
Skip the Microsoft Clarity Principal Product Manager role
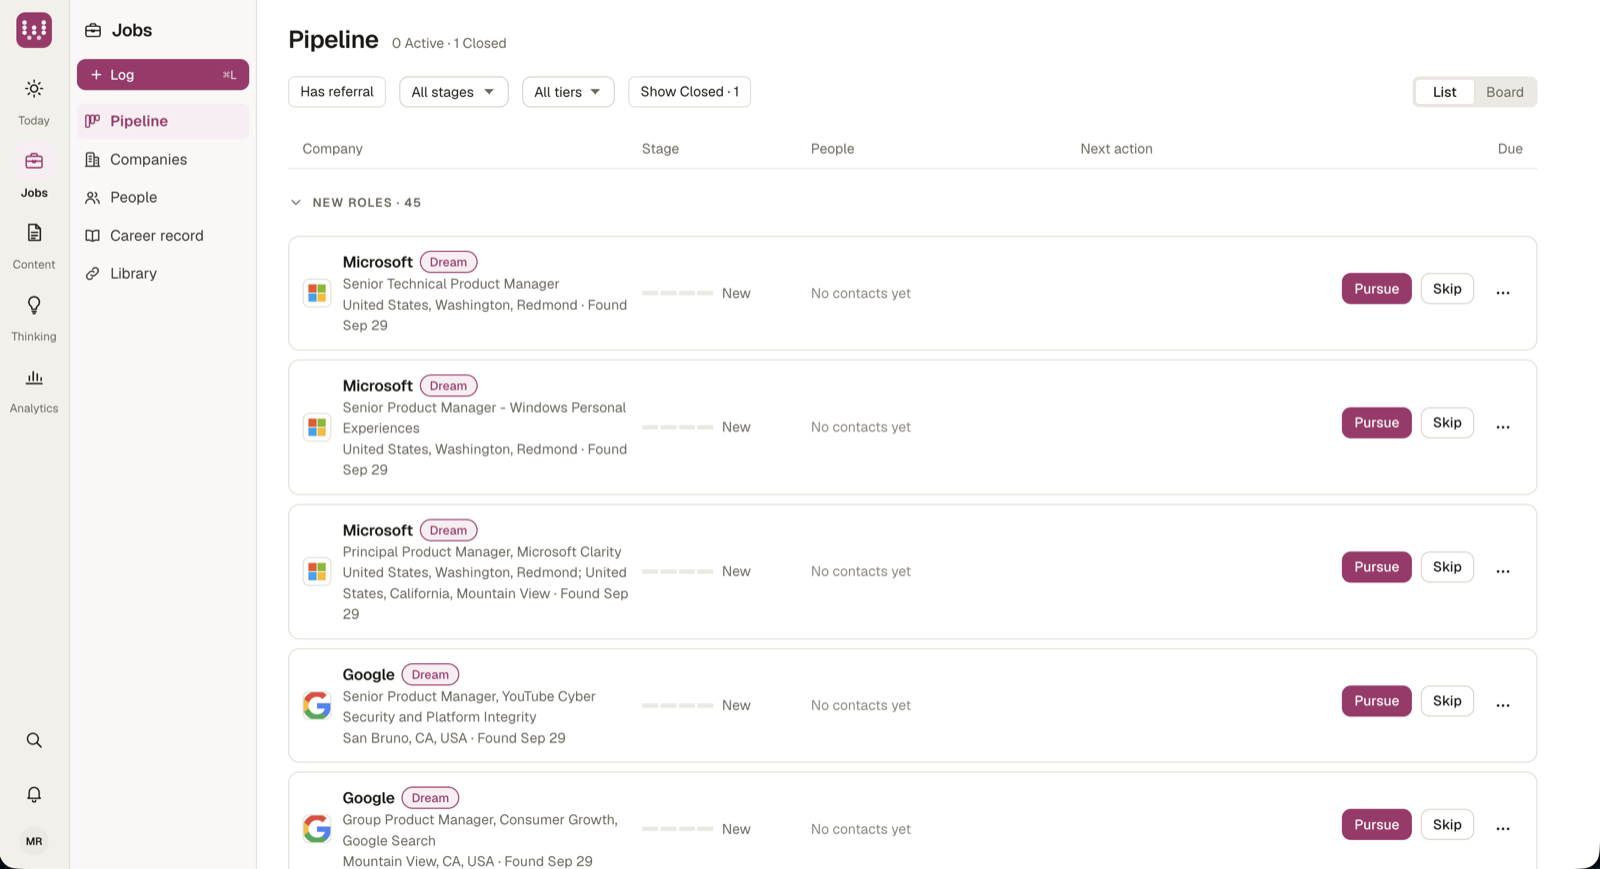click(1447, 567)
